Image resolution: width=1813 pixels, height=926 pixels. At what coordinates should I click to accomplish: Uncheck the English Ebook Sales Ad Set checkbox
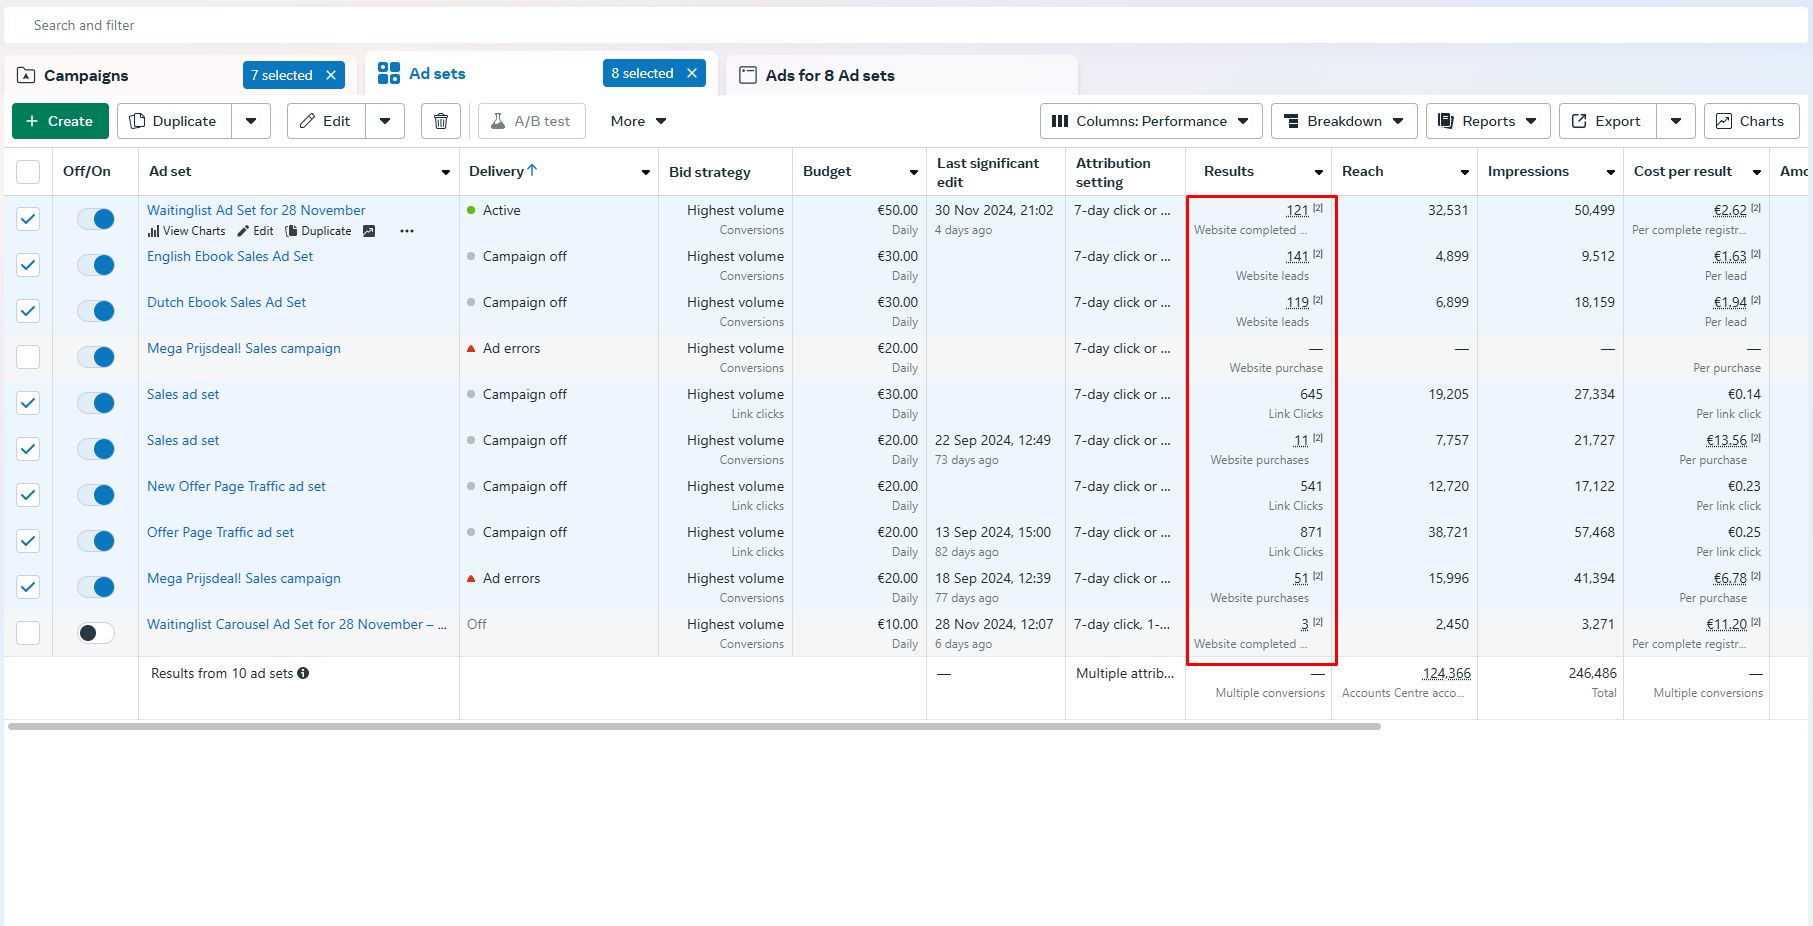pos(28,265)
